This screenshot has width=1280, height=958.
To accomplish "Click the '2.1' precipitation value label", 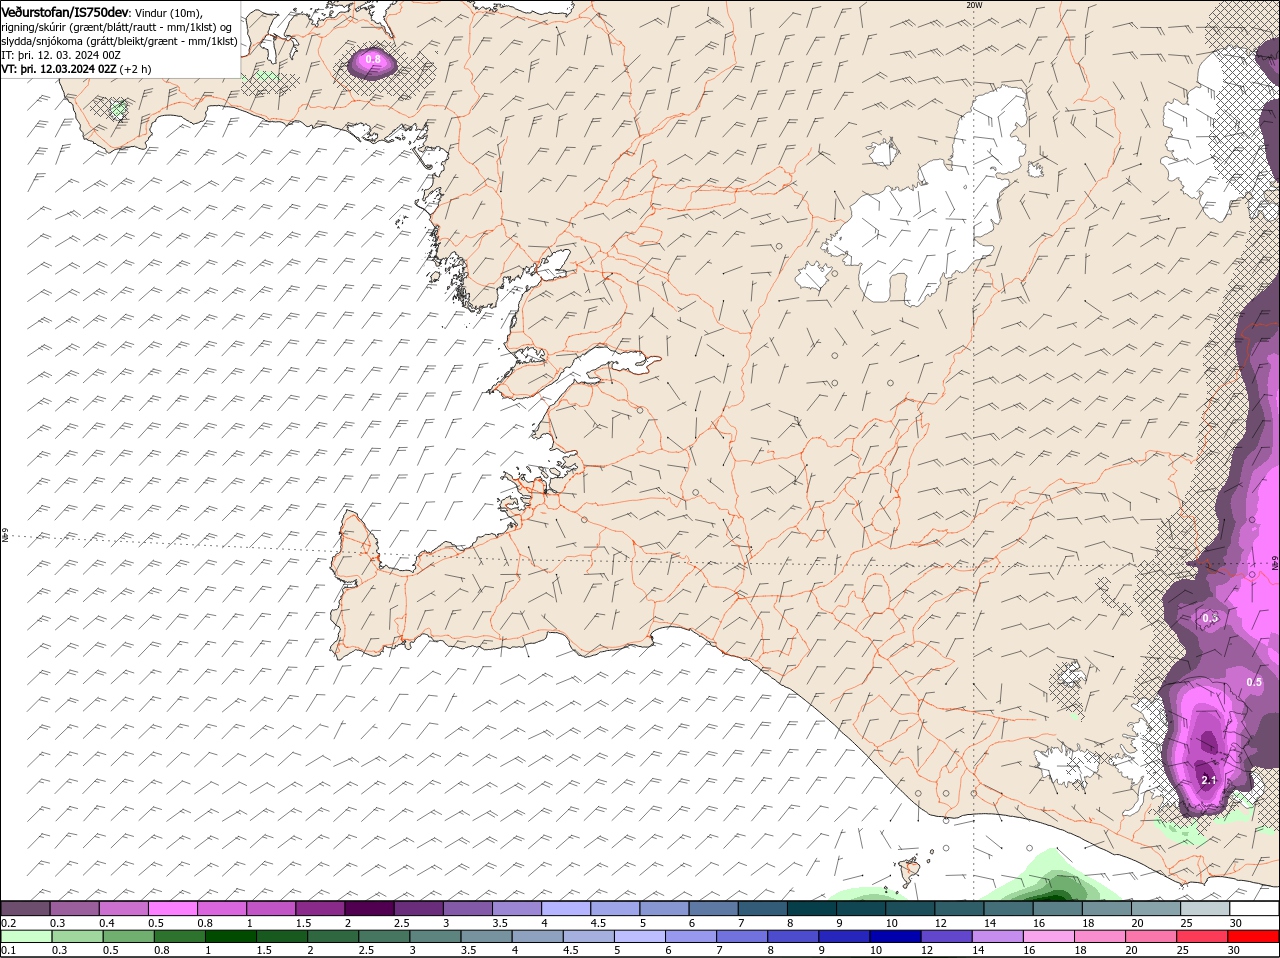I will pyautogui.click(x=1208, y=780).
